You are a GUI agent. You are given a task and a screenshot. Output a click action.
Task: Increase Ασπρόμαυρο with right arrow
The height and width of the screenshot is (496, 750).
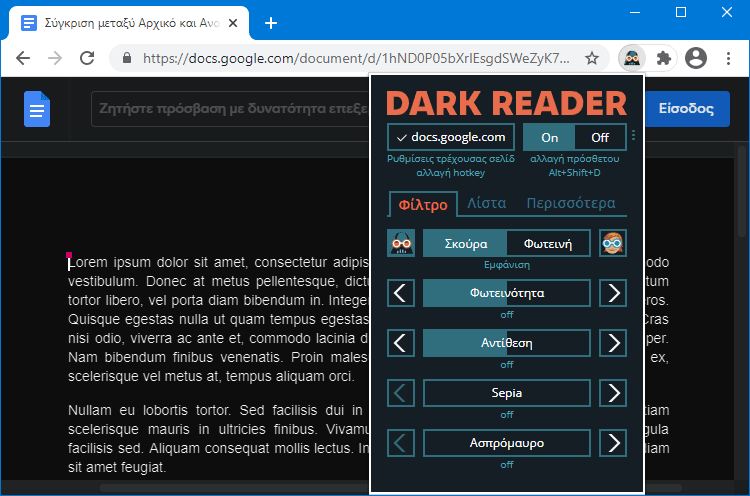[x=613, y=443]
